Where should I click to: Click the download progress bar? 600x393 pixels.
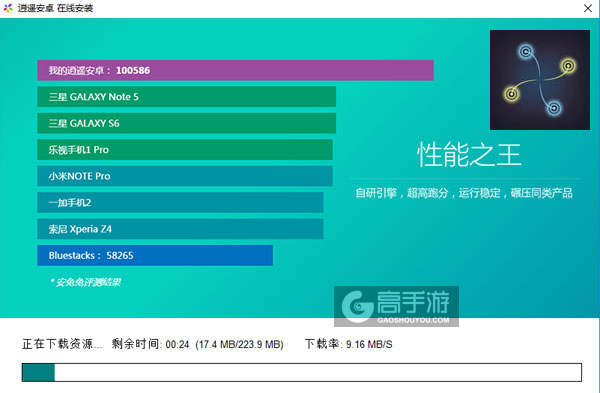pos(302,372)
